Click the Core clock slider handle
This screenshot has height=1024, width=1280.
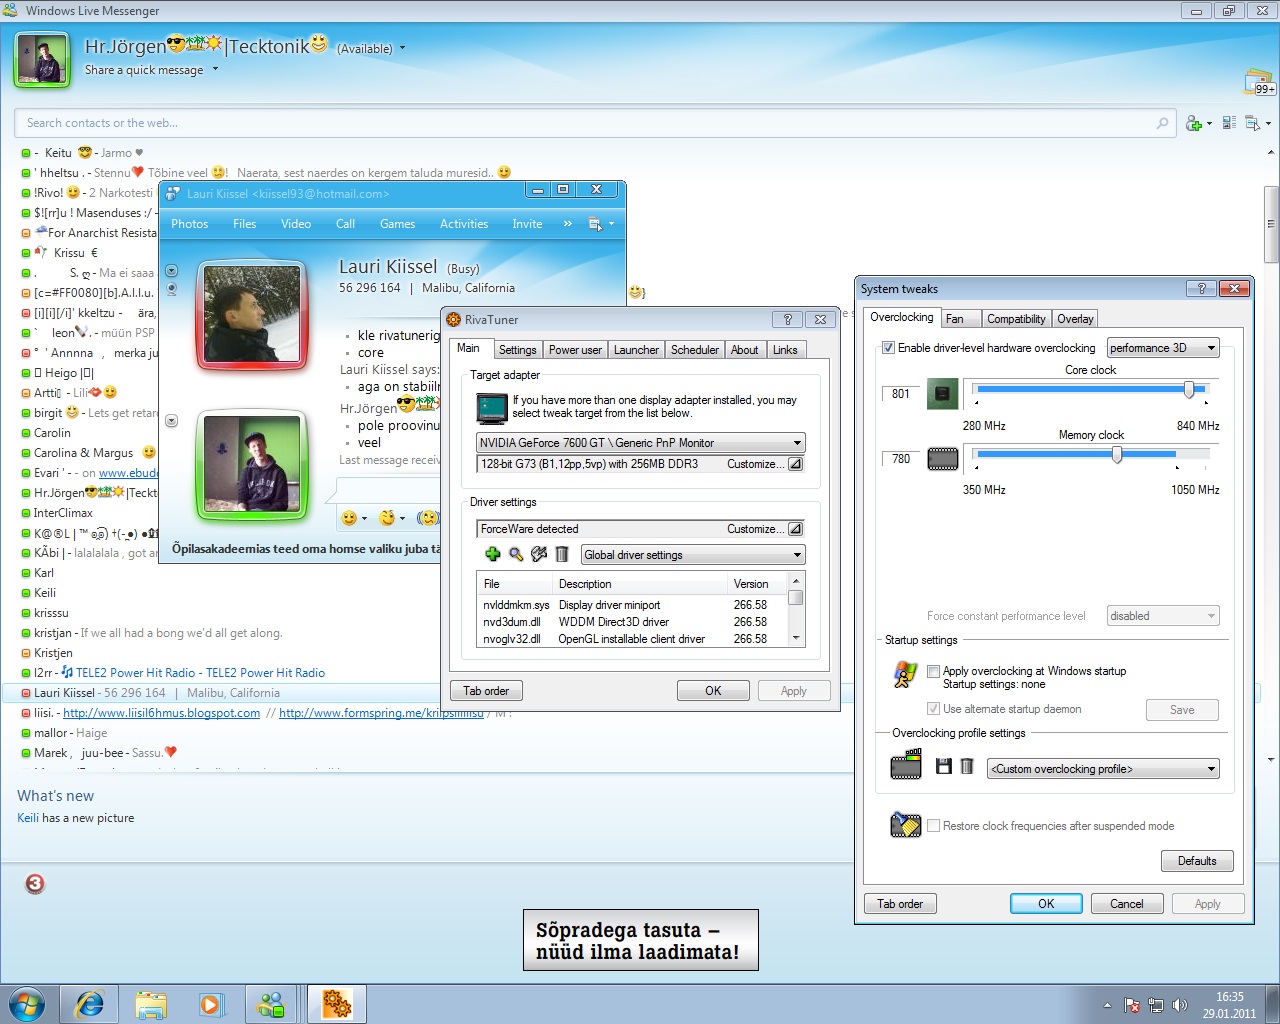click(1189, 390)
